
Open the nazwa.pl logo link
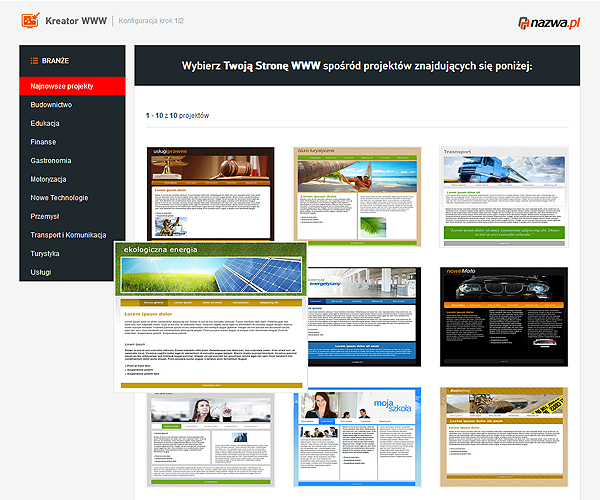tap(549, 23)
